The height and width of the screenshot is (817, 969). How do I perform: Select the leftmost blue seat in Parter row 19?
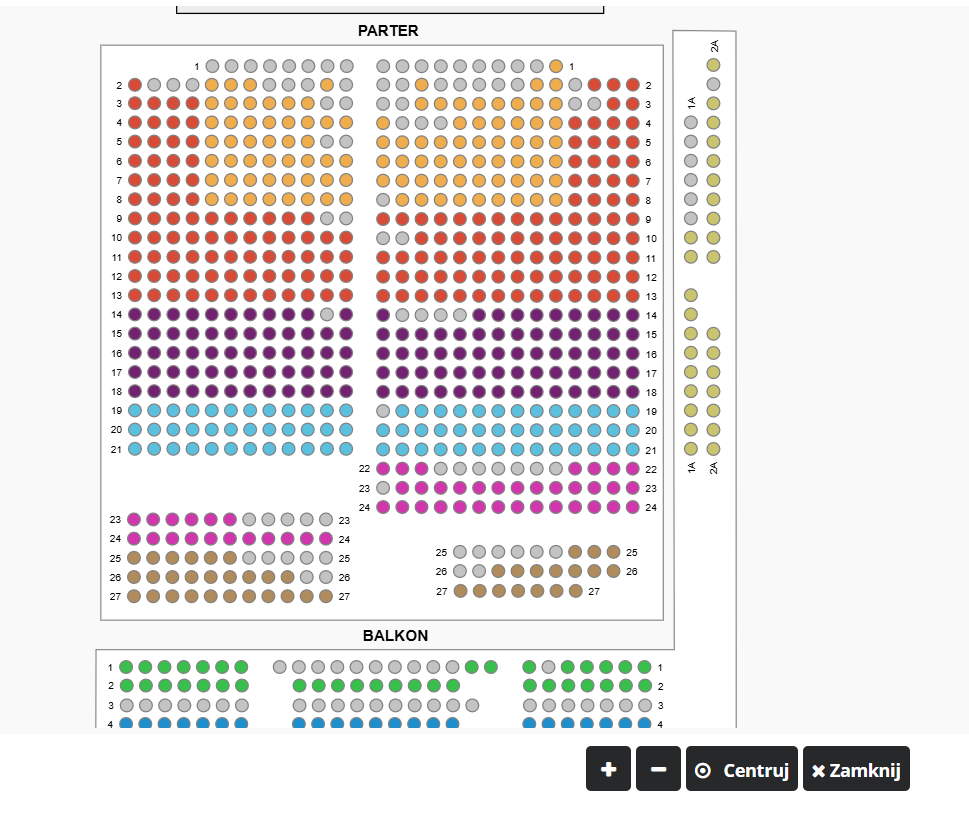point(135,410)
